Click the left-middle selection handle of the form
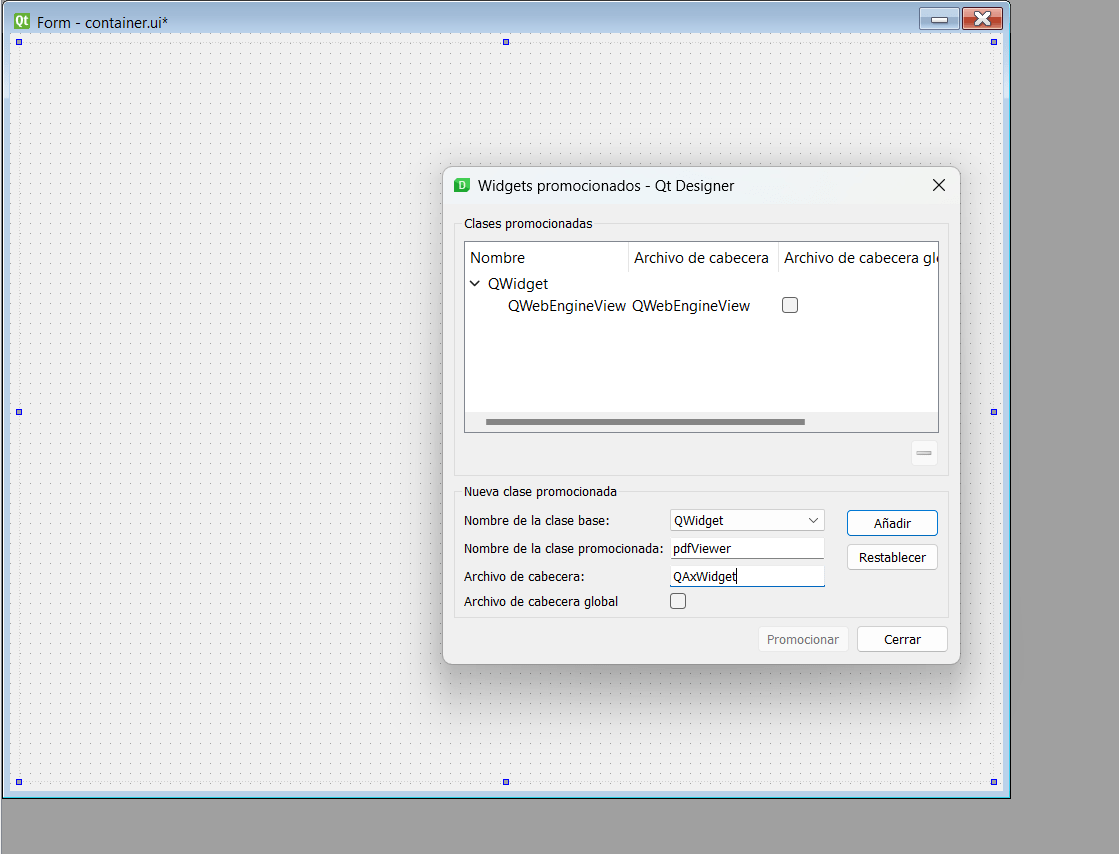 (19, 412)
